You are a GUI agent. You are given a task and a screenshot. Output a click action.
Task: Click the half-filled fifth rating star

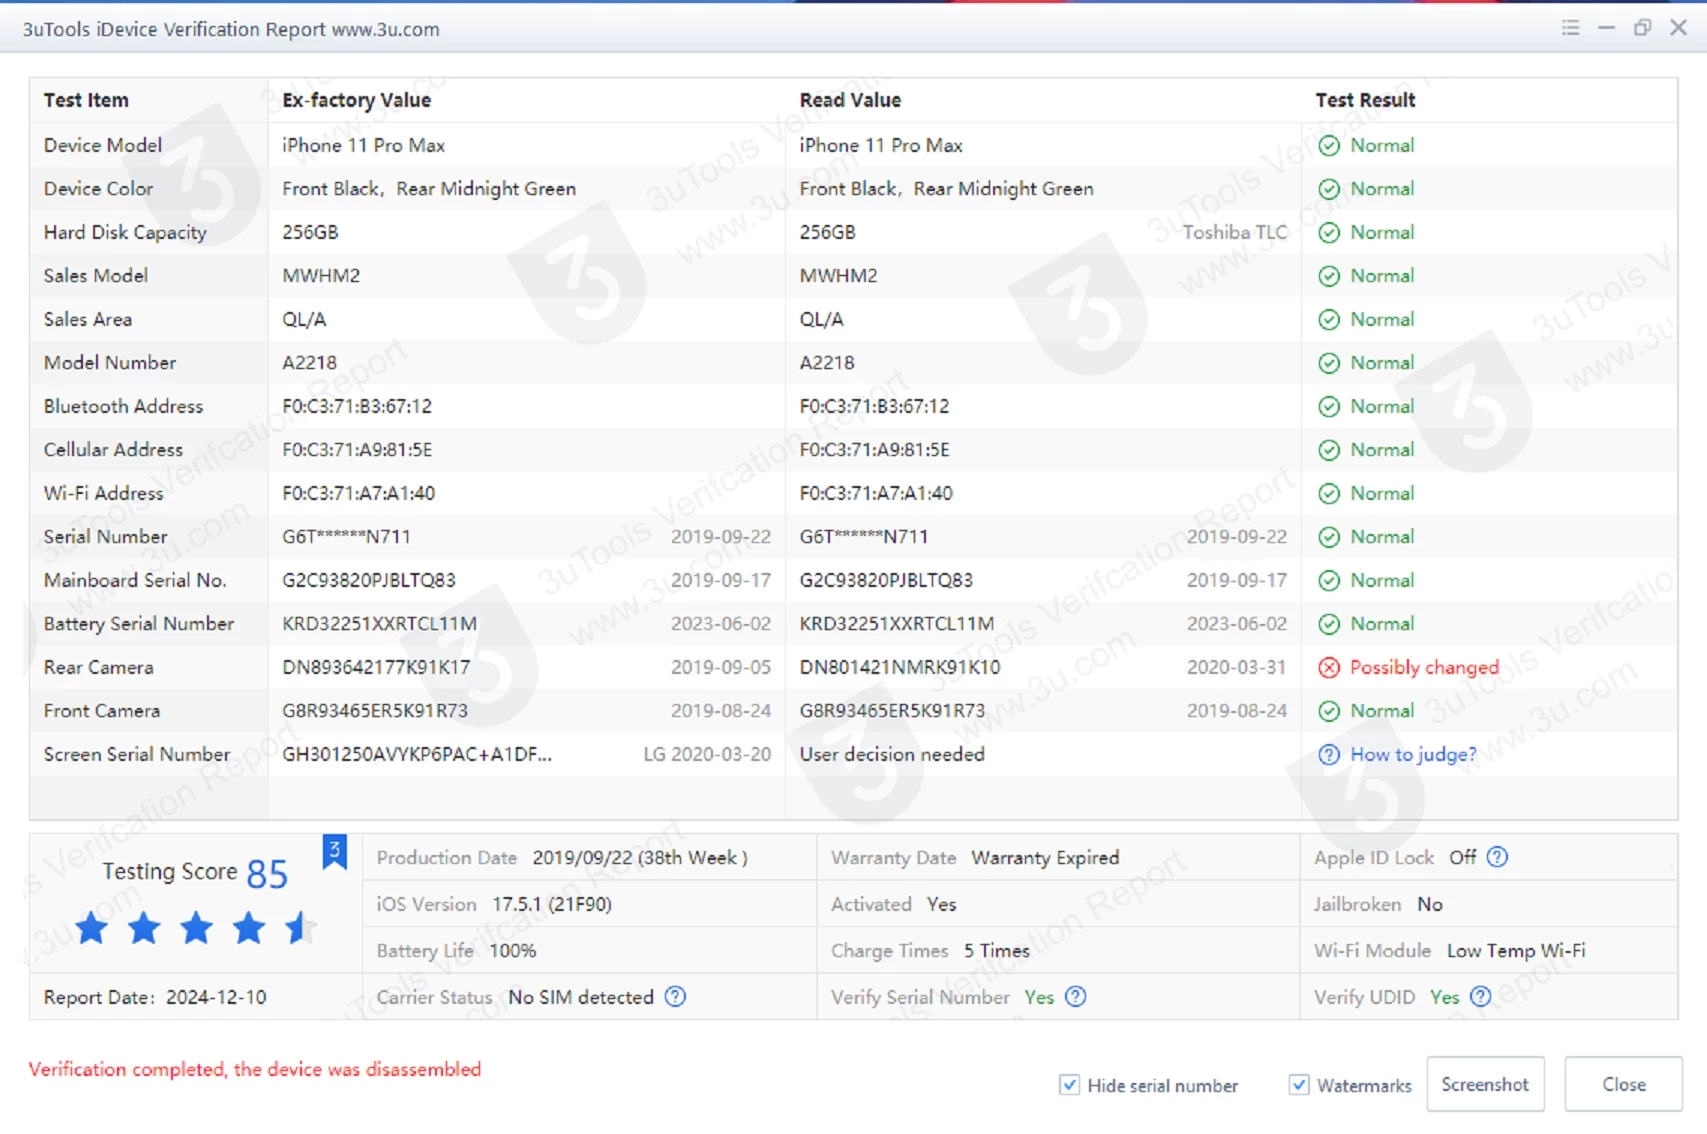click(x=300, y=929)
